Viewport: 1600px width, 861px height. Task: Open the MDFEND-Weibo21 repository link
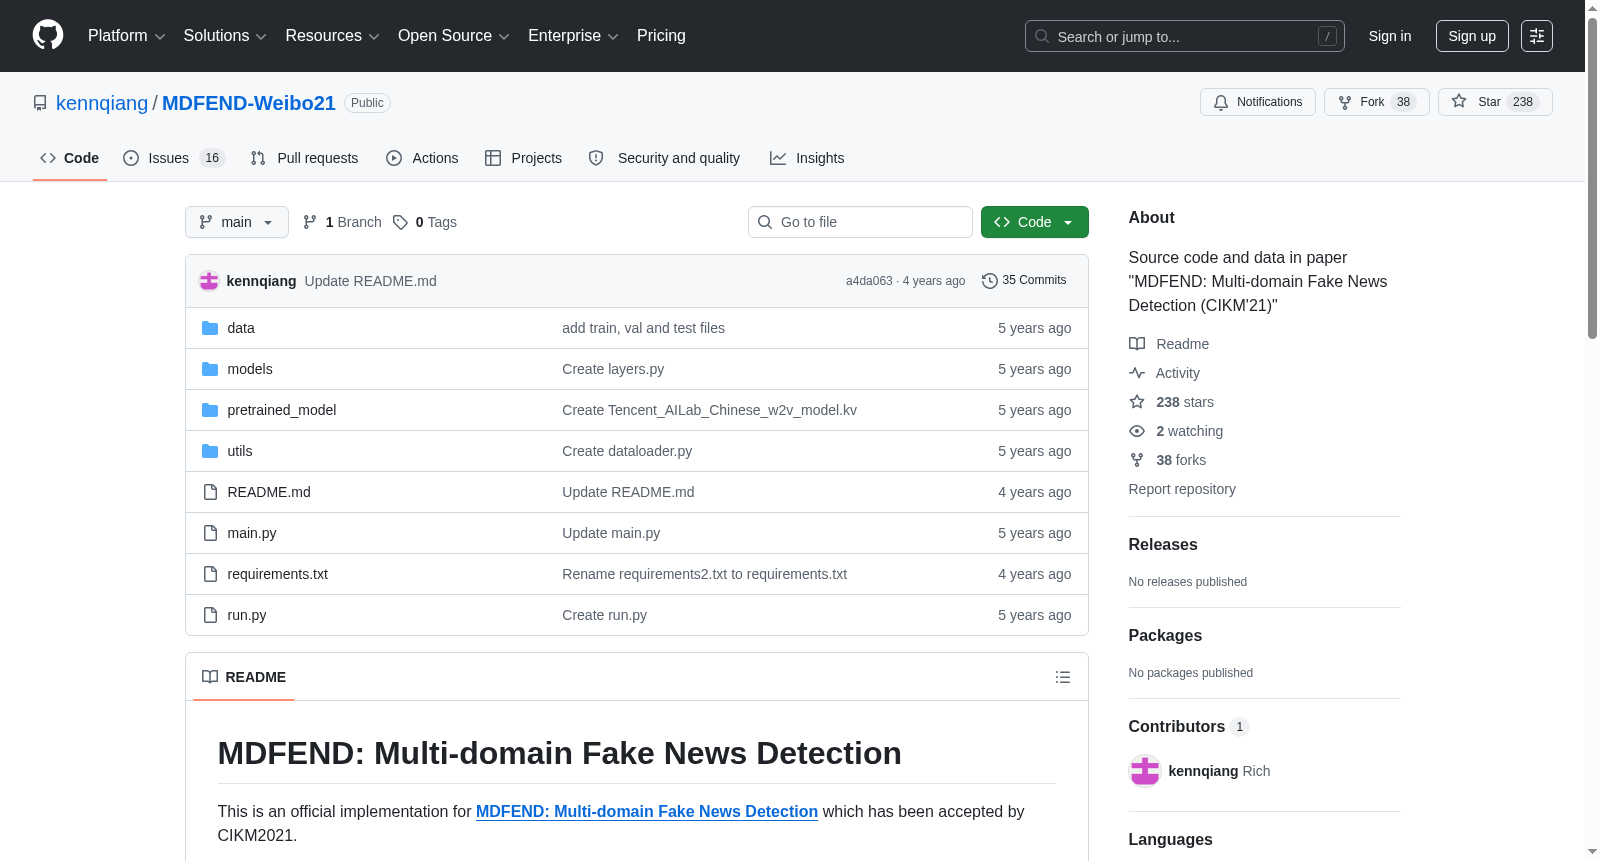(249, 103)
